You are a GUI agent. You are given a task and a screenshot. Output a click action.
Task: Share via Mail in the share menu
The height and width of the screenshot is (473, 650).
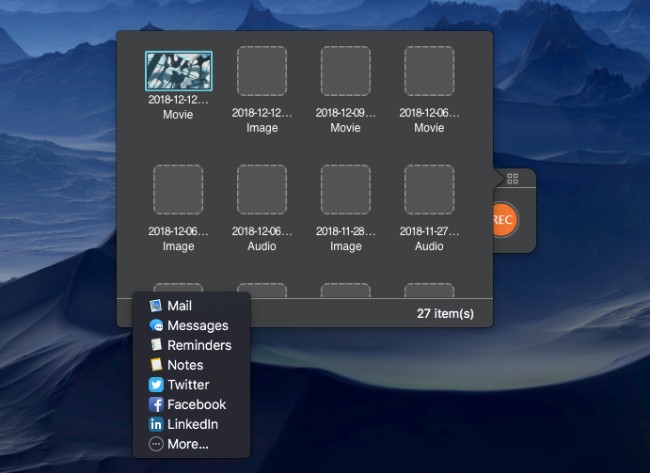tap(192, 306)
